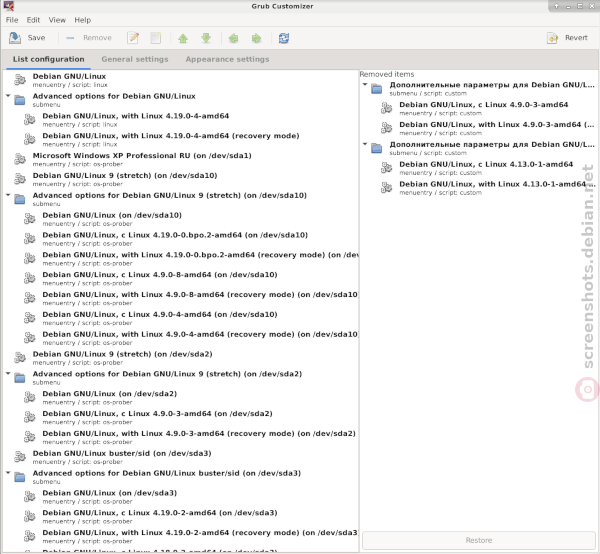Open the View menu

(x=57, y=20)
